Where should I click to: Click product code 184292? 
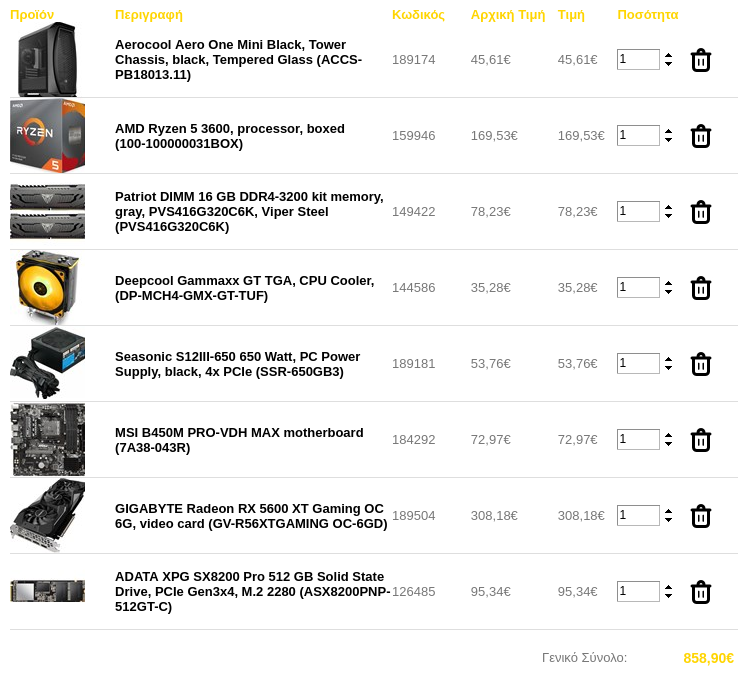coord(413,440)
